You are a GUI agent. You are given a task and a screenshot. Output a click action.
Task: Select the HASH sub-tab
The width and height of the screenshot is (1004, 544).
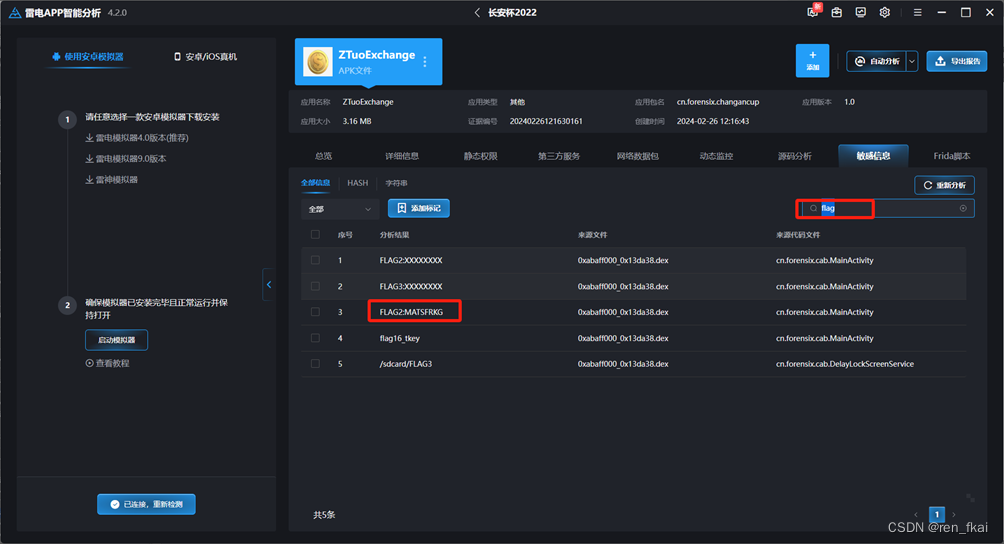(357, 183)
